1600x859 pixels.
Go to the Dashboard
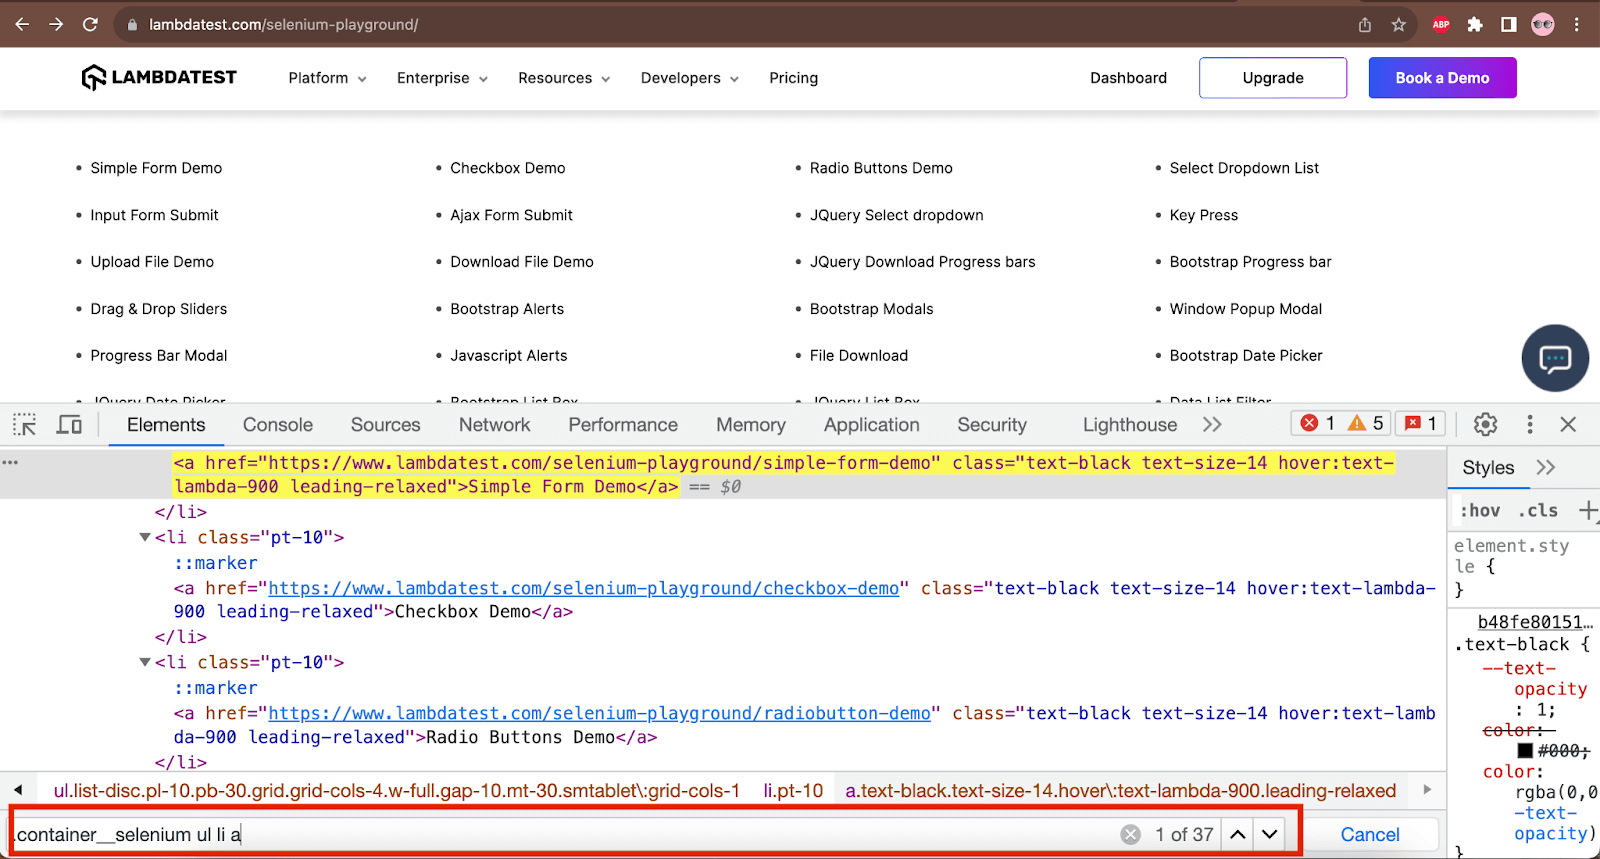pyautogui.click(x=1128, y=78)
